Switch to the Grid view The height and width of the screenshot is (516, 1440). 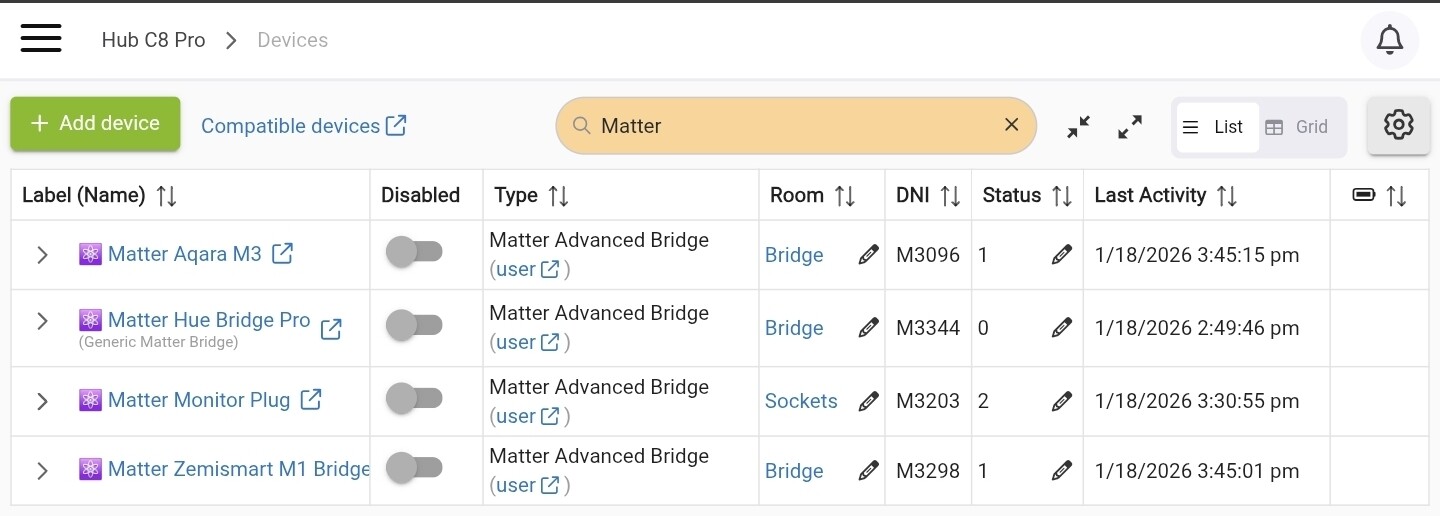coord(1297,127)
